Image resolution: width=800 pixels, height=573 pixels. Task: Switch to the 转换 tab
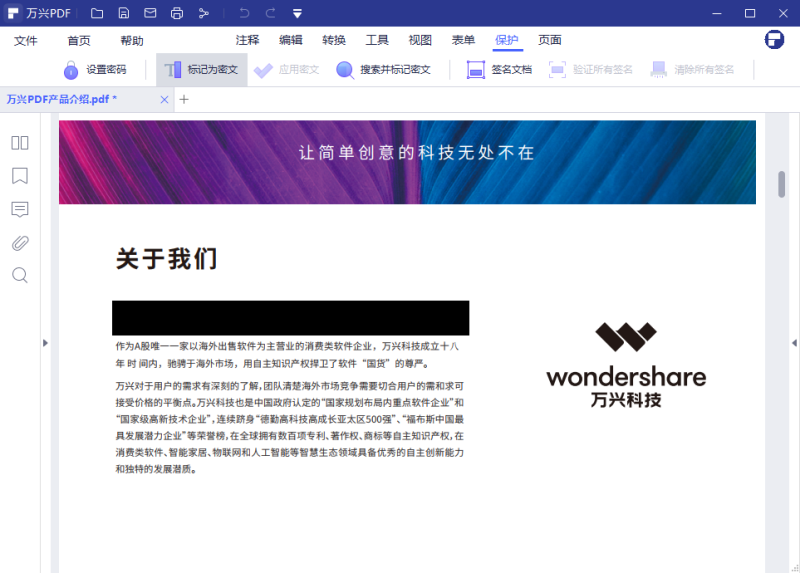[x=334, y=40]
